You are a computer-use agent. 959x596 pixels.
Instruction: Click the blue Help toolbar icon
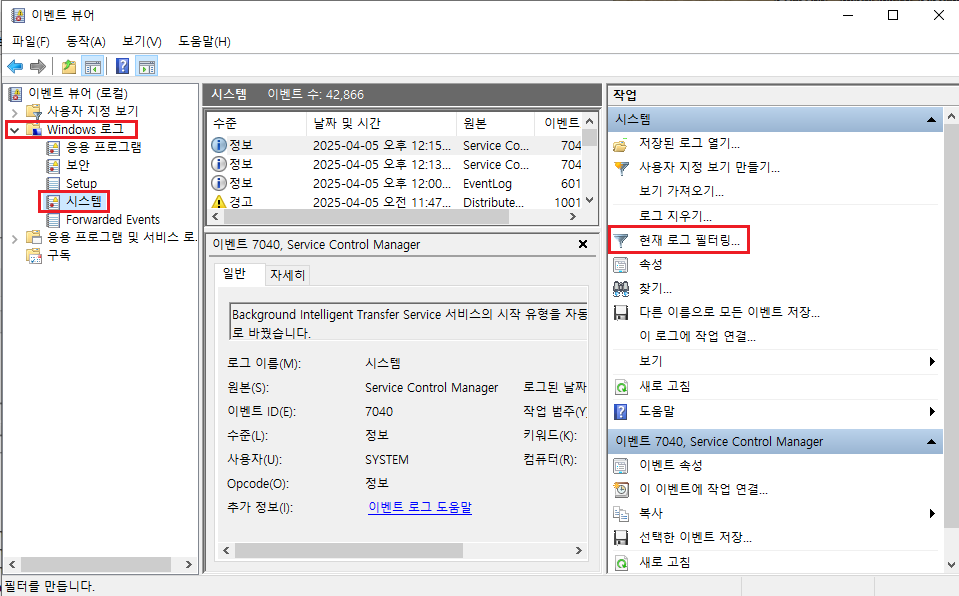tap(122, 66)
